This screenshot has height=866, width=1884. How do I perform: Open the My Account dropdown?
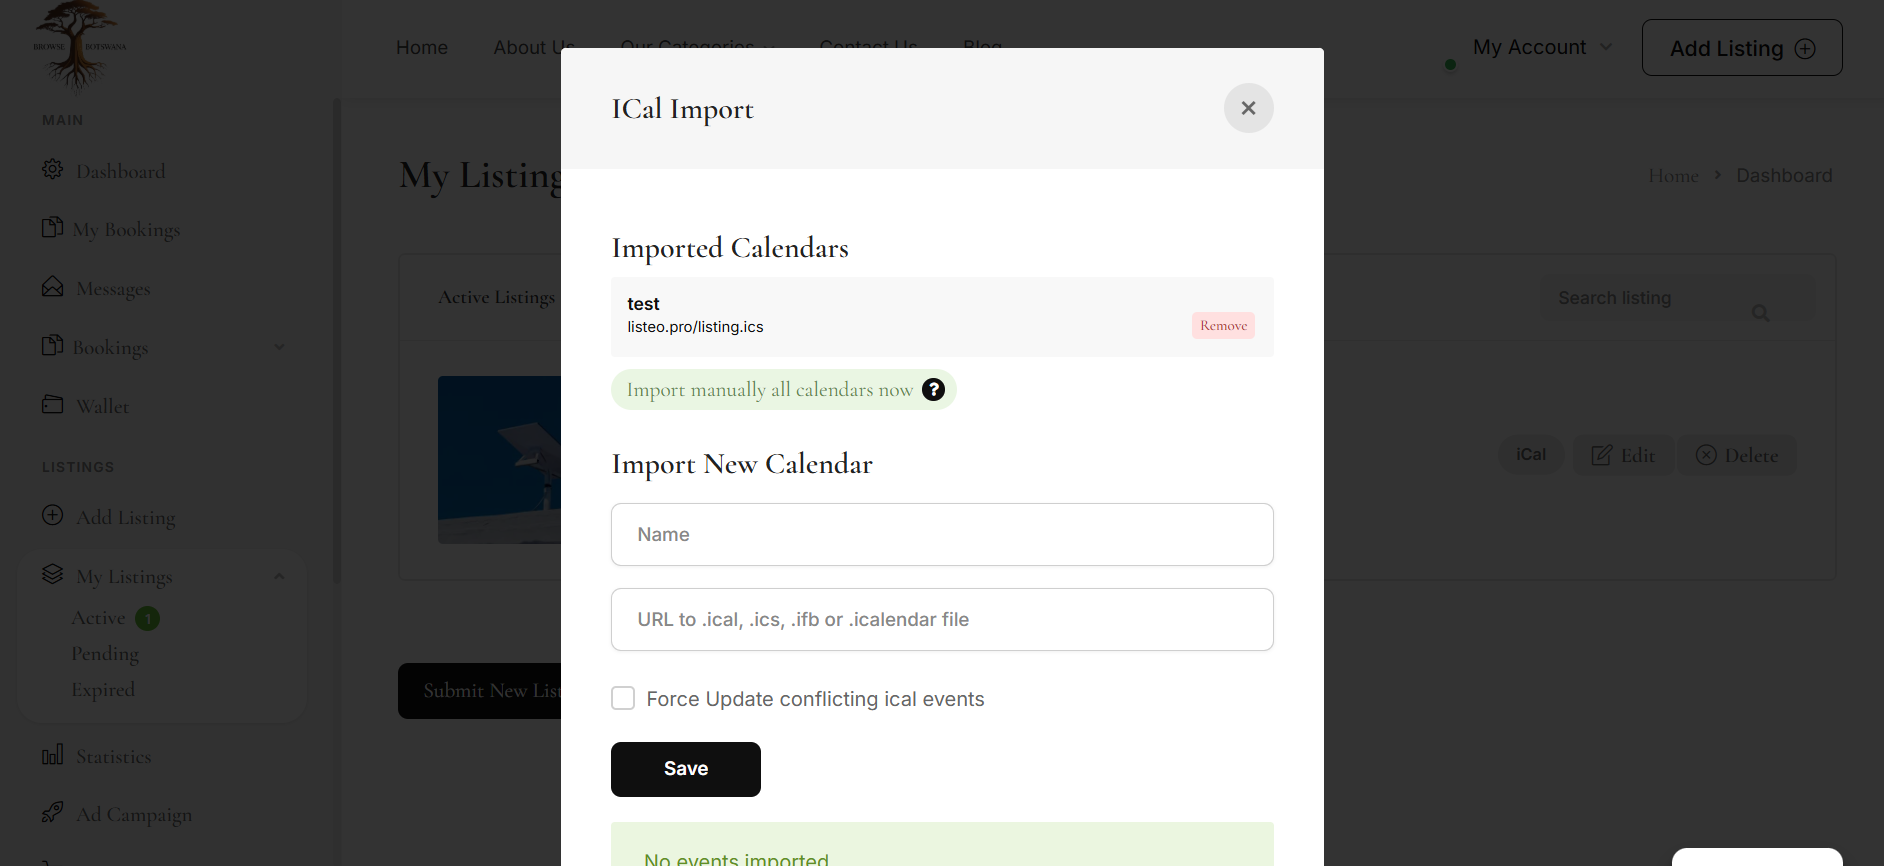click(x=1542, y=47)
